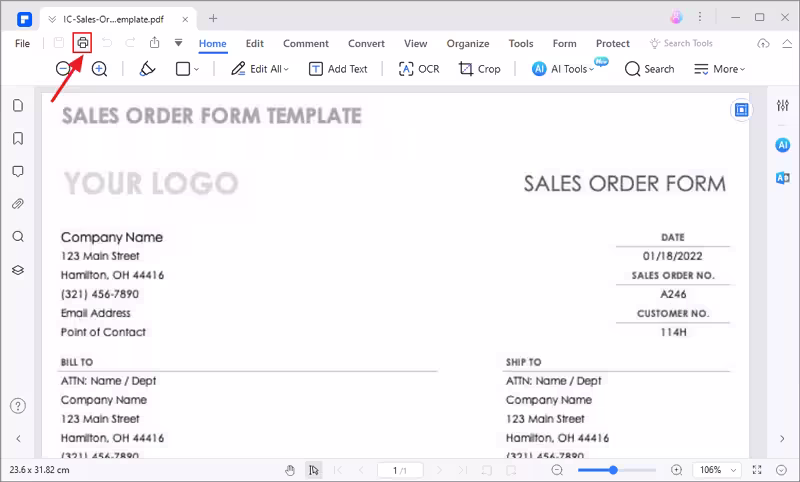Open the Tools tab
This screenshot has height=482, width=800.
(520, 43)
